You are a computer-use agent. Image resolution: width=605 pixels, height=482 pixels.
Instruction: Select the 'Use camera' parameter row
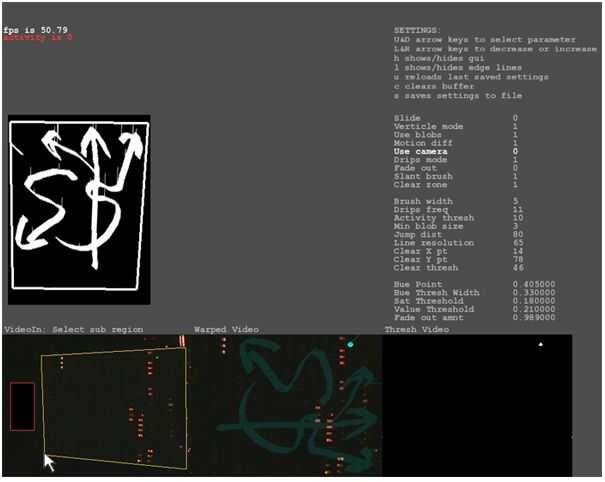pos(456,151)
